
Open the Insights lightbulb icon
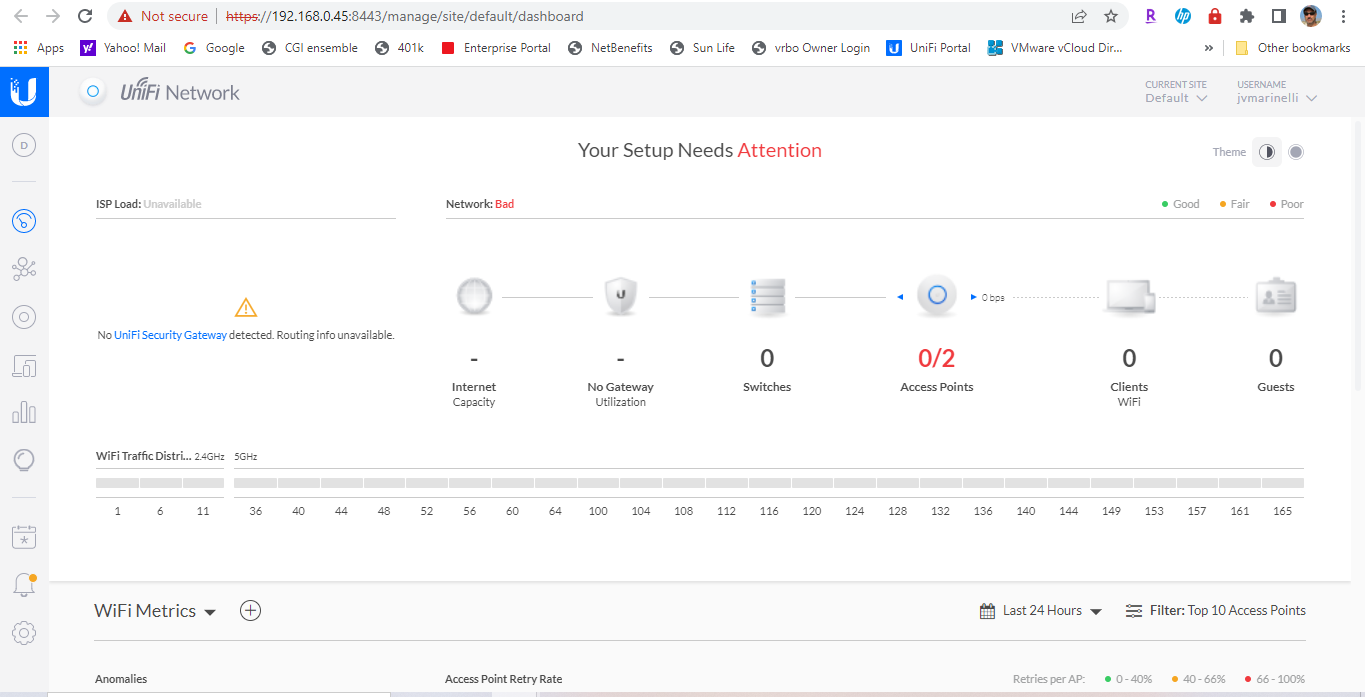coord(24,460)
